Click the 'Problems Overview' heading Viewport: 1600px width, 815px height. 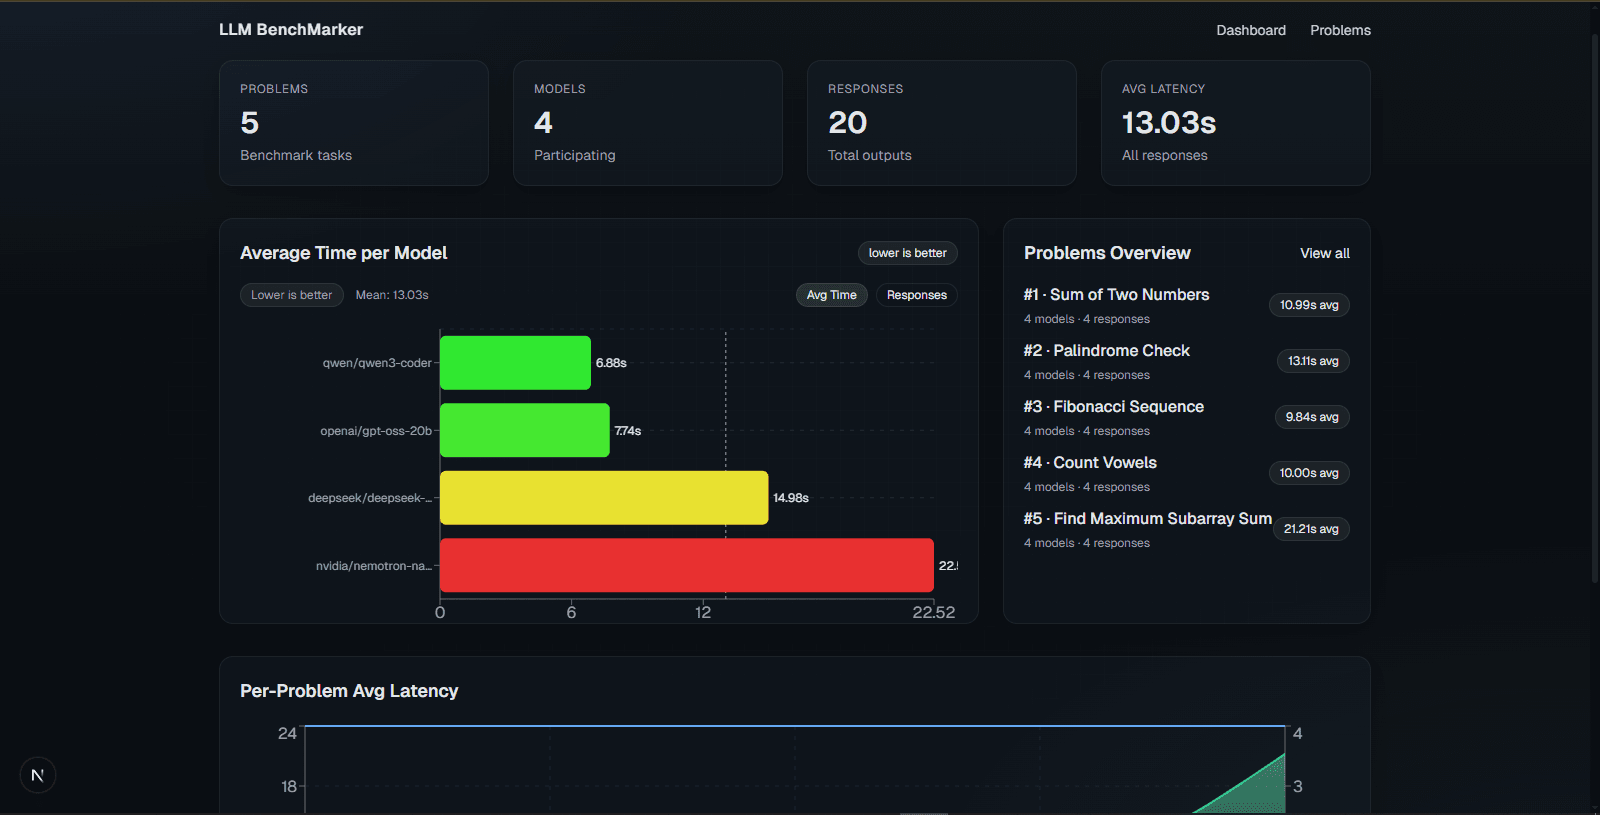(1107, 253)
